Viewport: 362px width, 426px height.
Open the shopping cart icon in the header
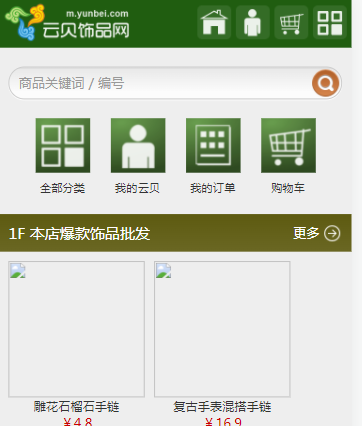coord(291,22)
